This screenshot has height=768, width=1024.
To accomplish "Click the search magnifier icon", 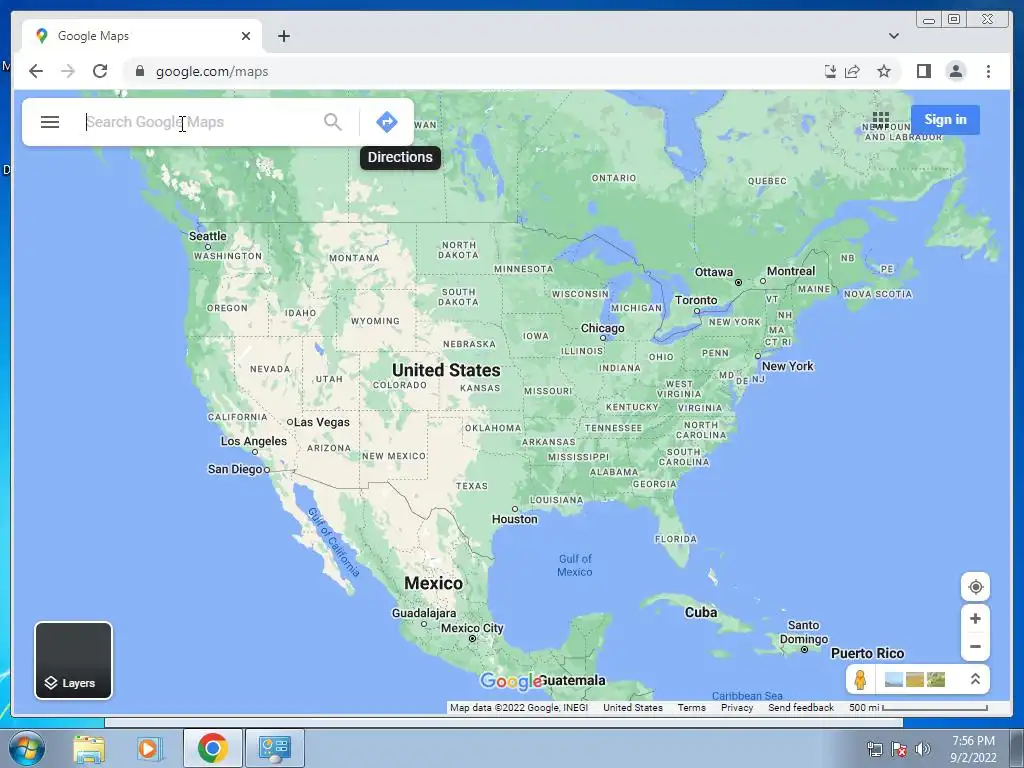I will tap(332, 122).
